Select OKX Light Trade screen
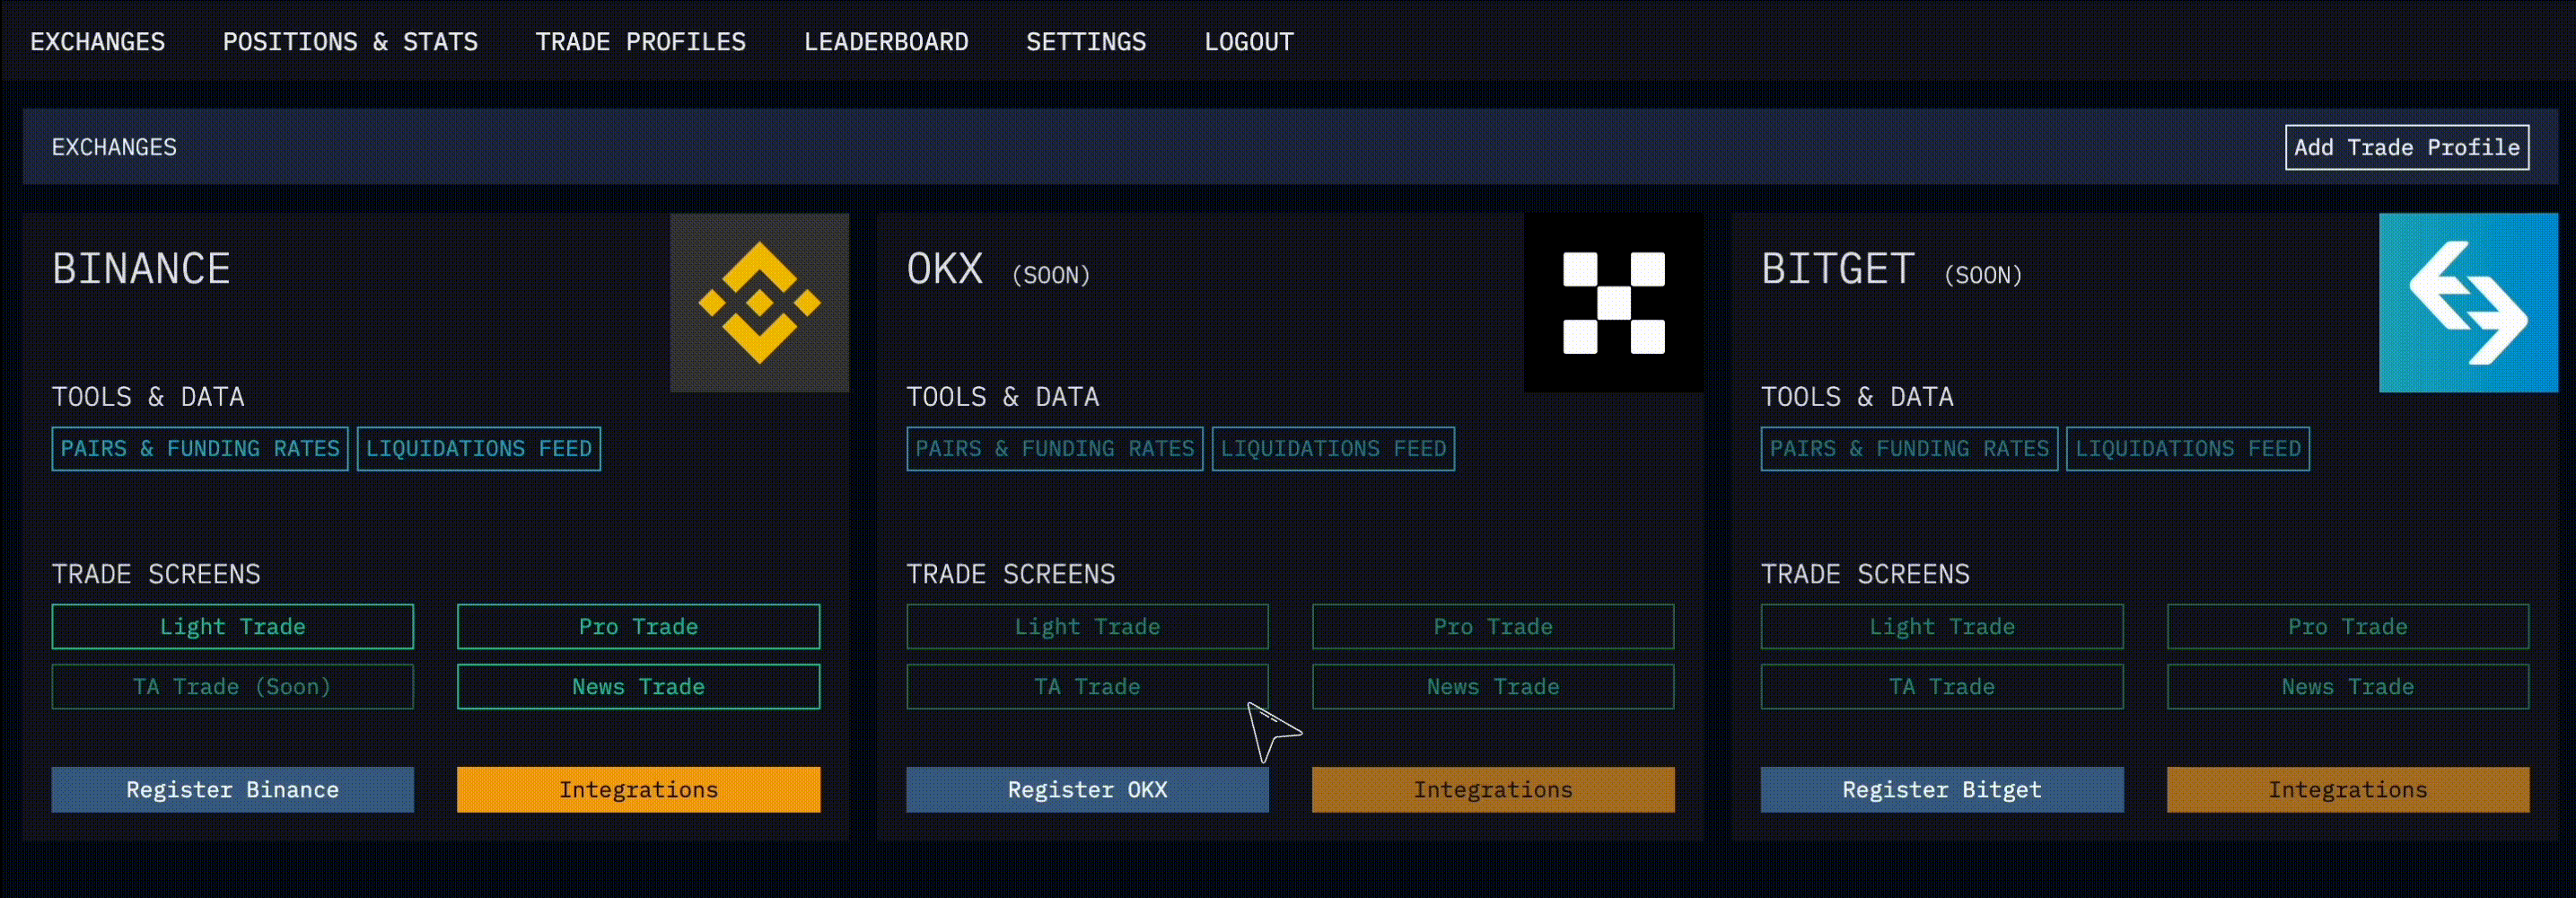 tap(1088, 626)
